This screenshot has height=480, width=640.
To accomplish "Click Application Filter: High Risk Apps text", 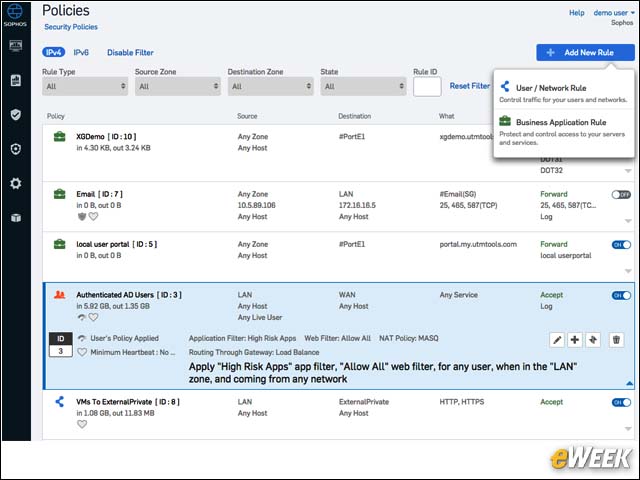I will [x=242, y=338].
